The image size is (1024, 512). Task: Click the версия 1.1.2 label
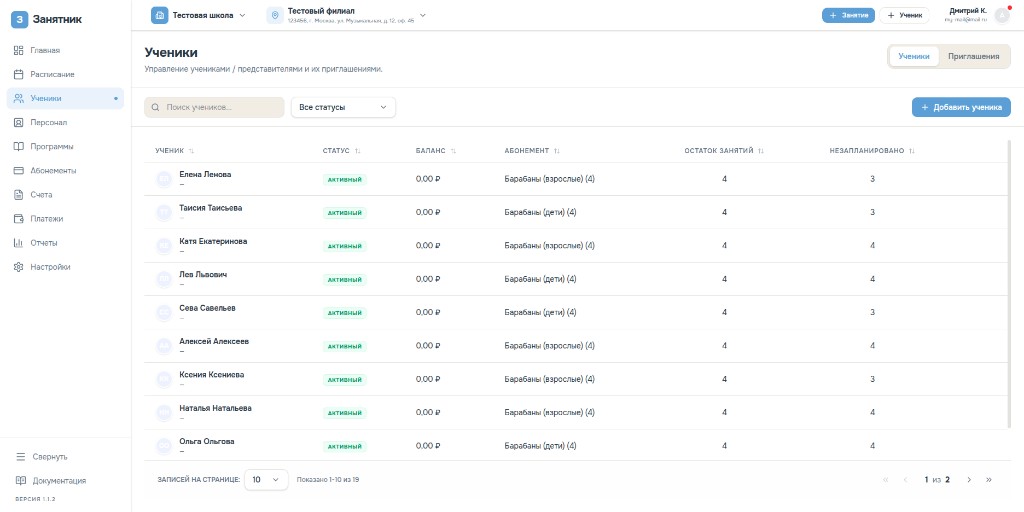(x=35, y=500)
